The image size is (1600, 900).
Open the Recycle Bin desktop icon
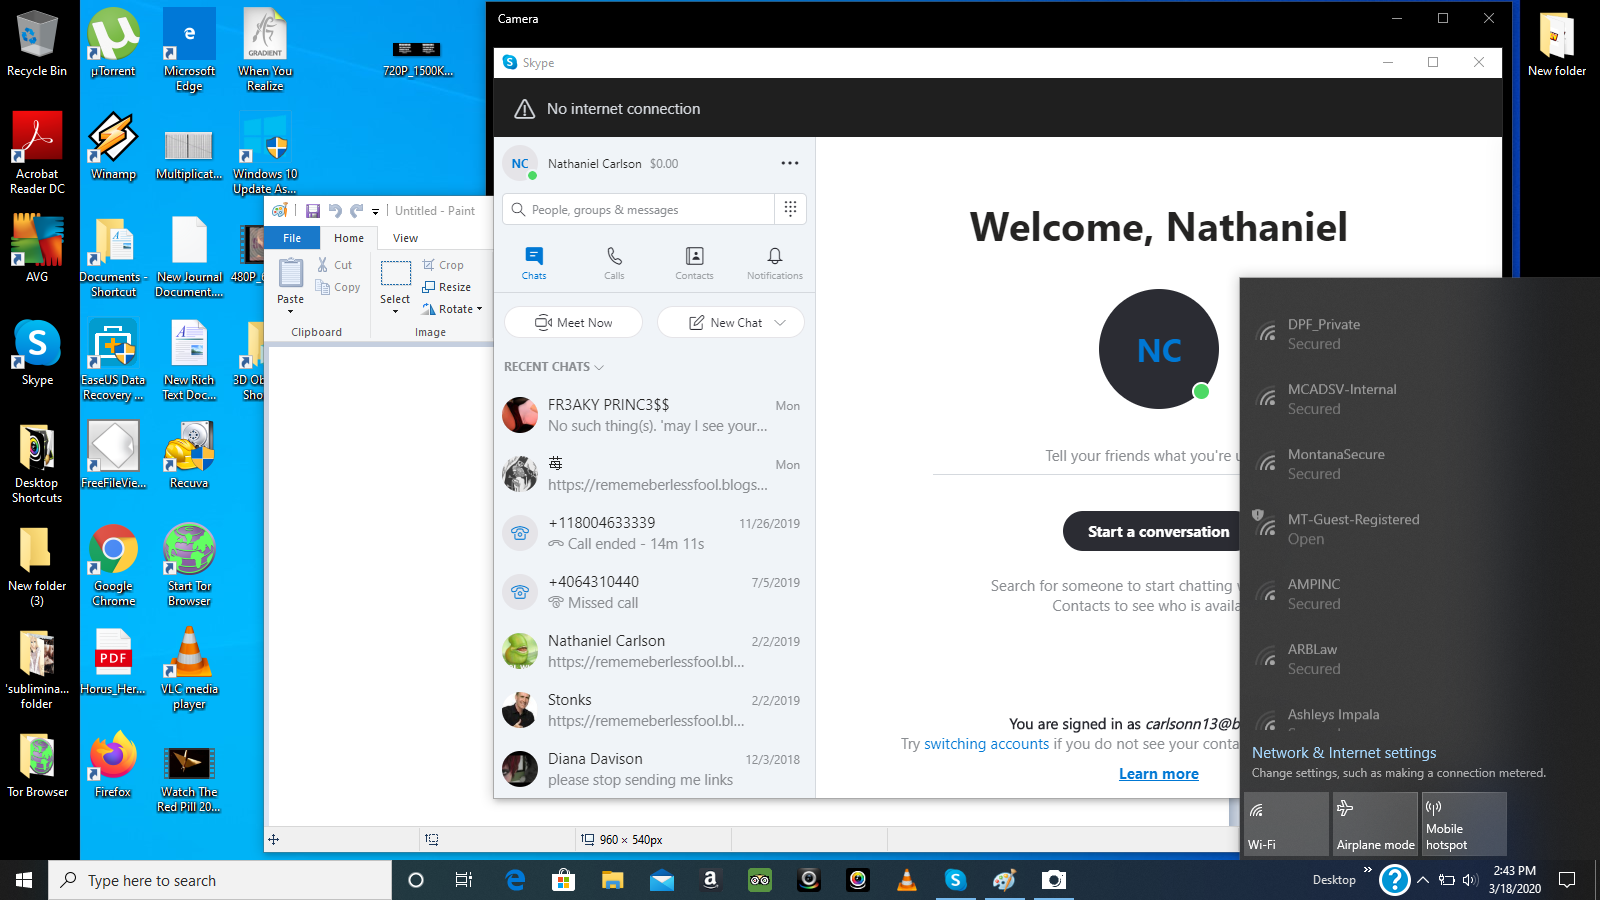[x=37, y=44]
